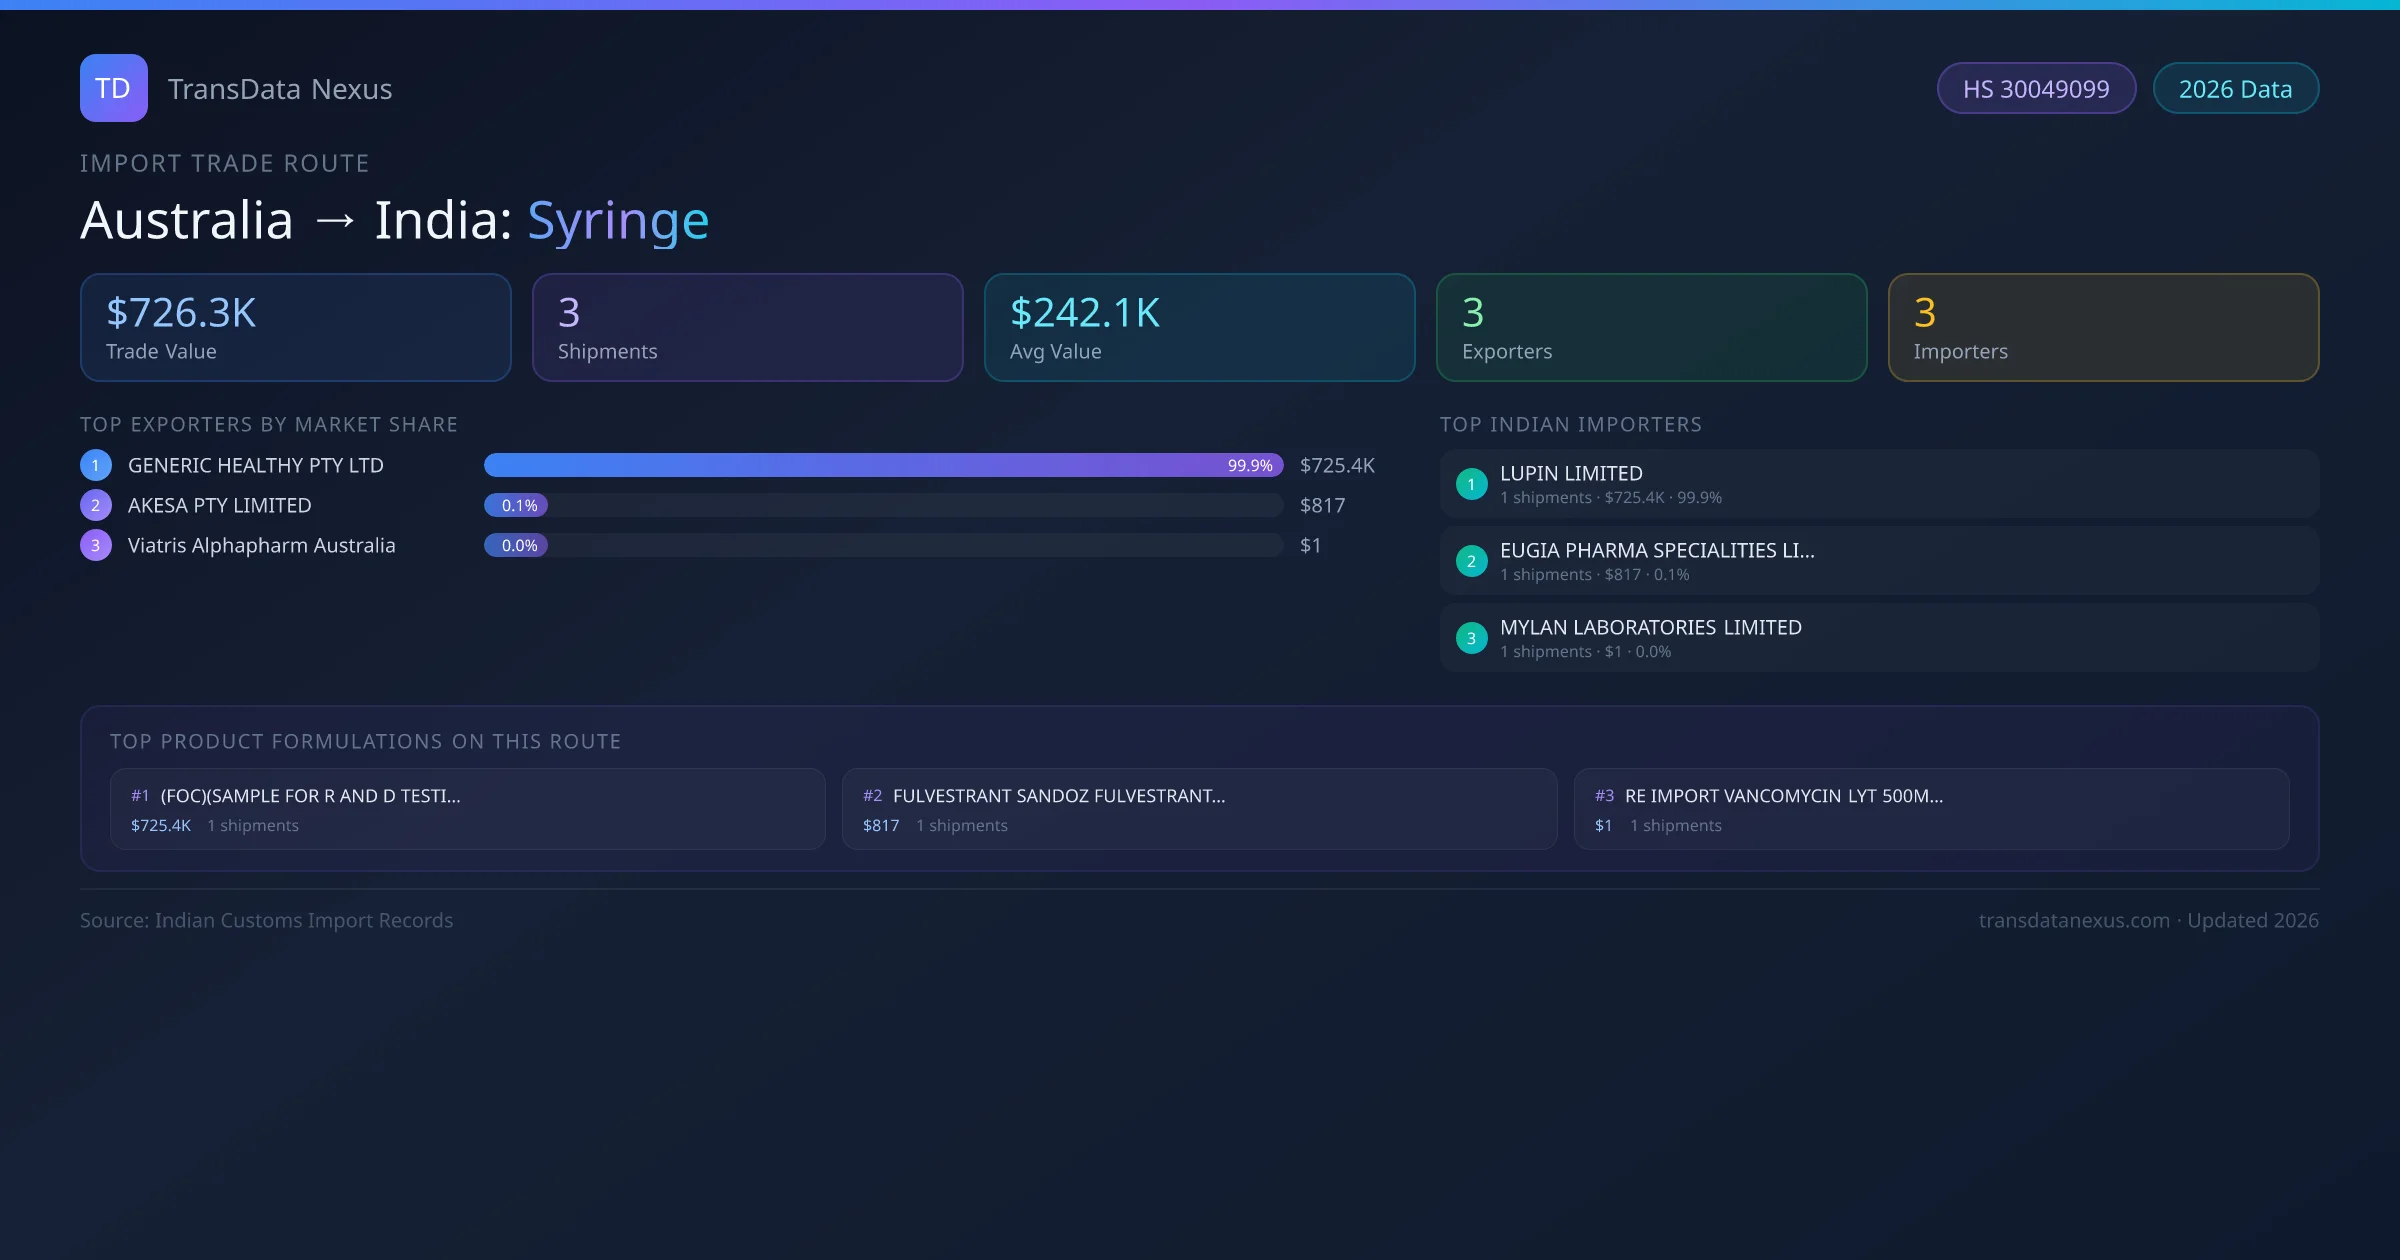Click the 2026 Data pill badge
The image size is (2400, 1260).
[x=2235, y=89]
